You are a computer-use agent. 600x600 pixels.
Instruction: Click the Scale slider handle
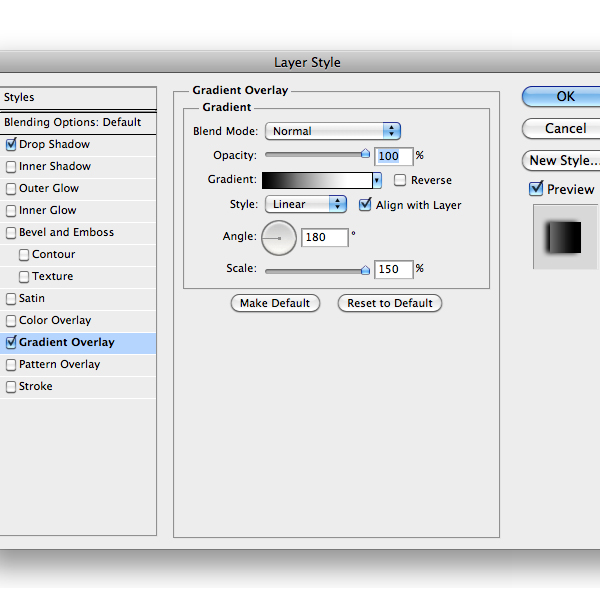coord(365,271)
